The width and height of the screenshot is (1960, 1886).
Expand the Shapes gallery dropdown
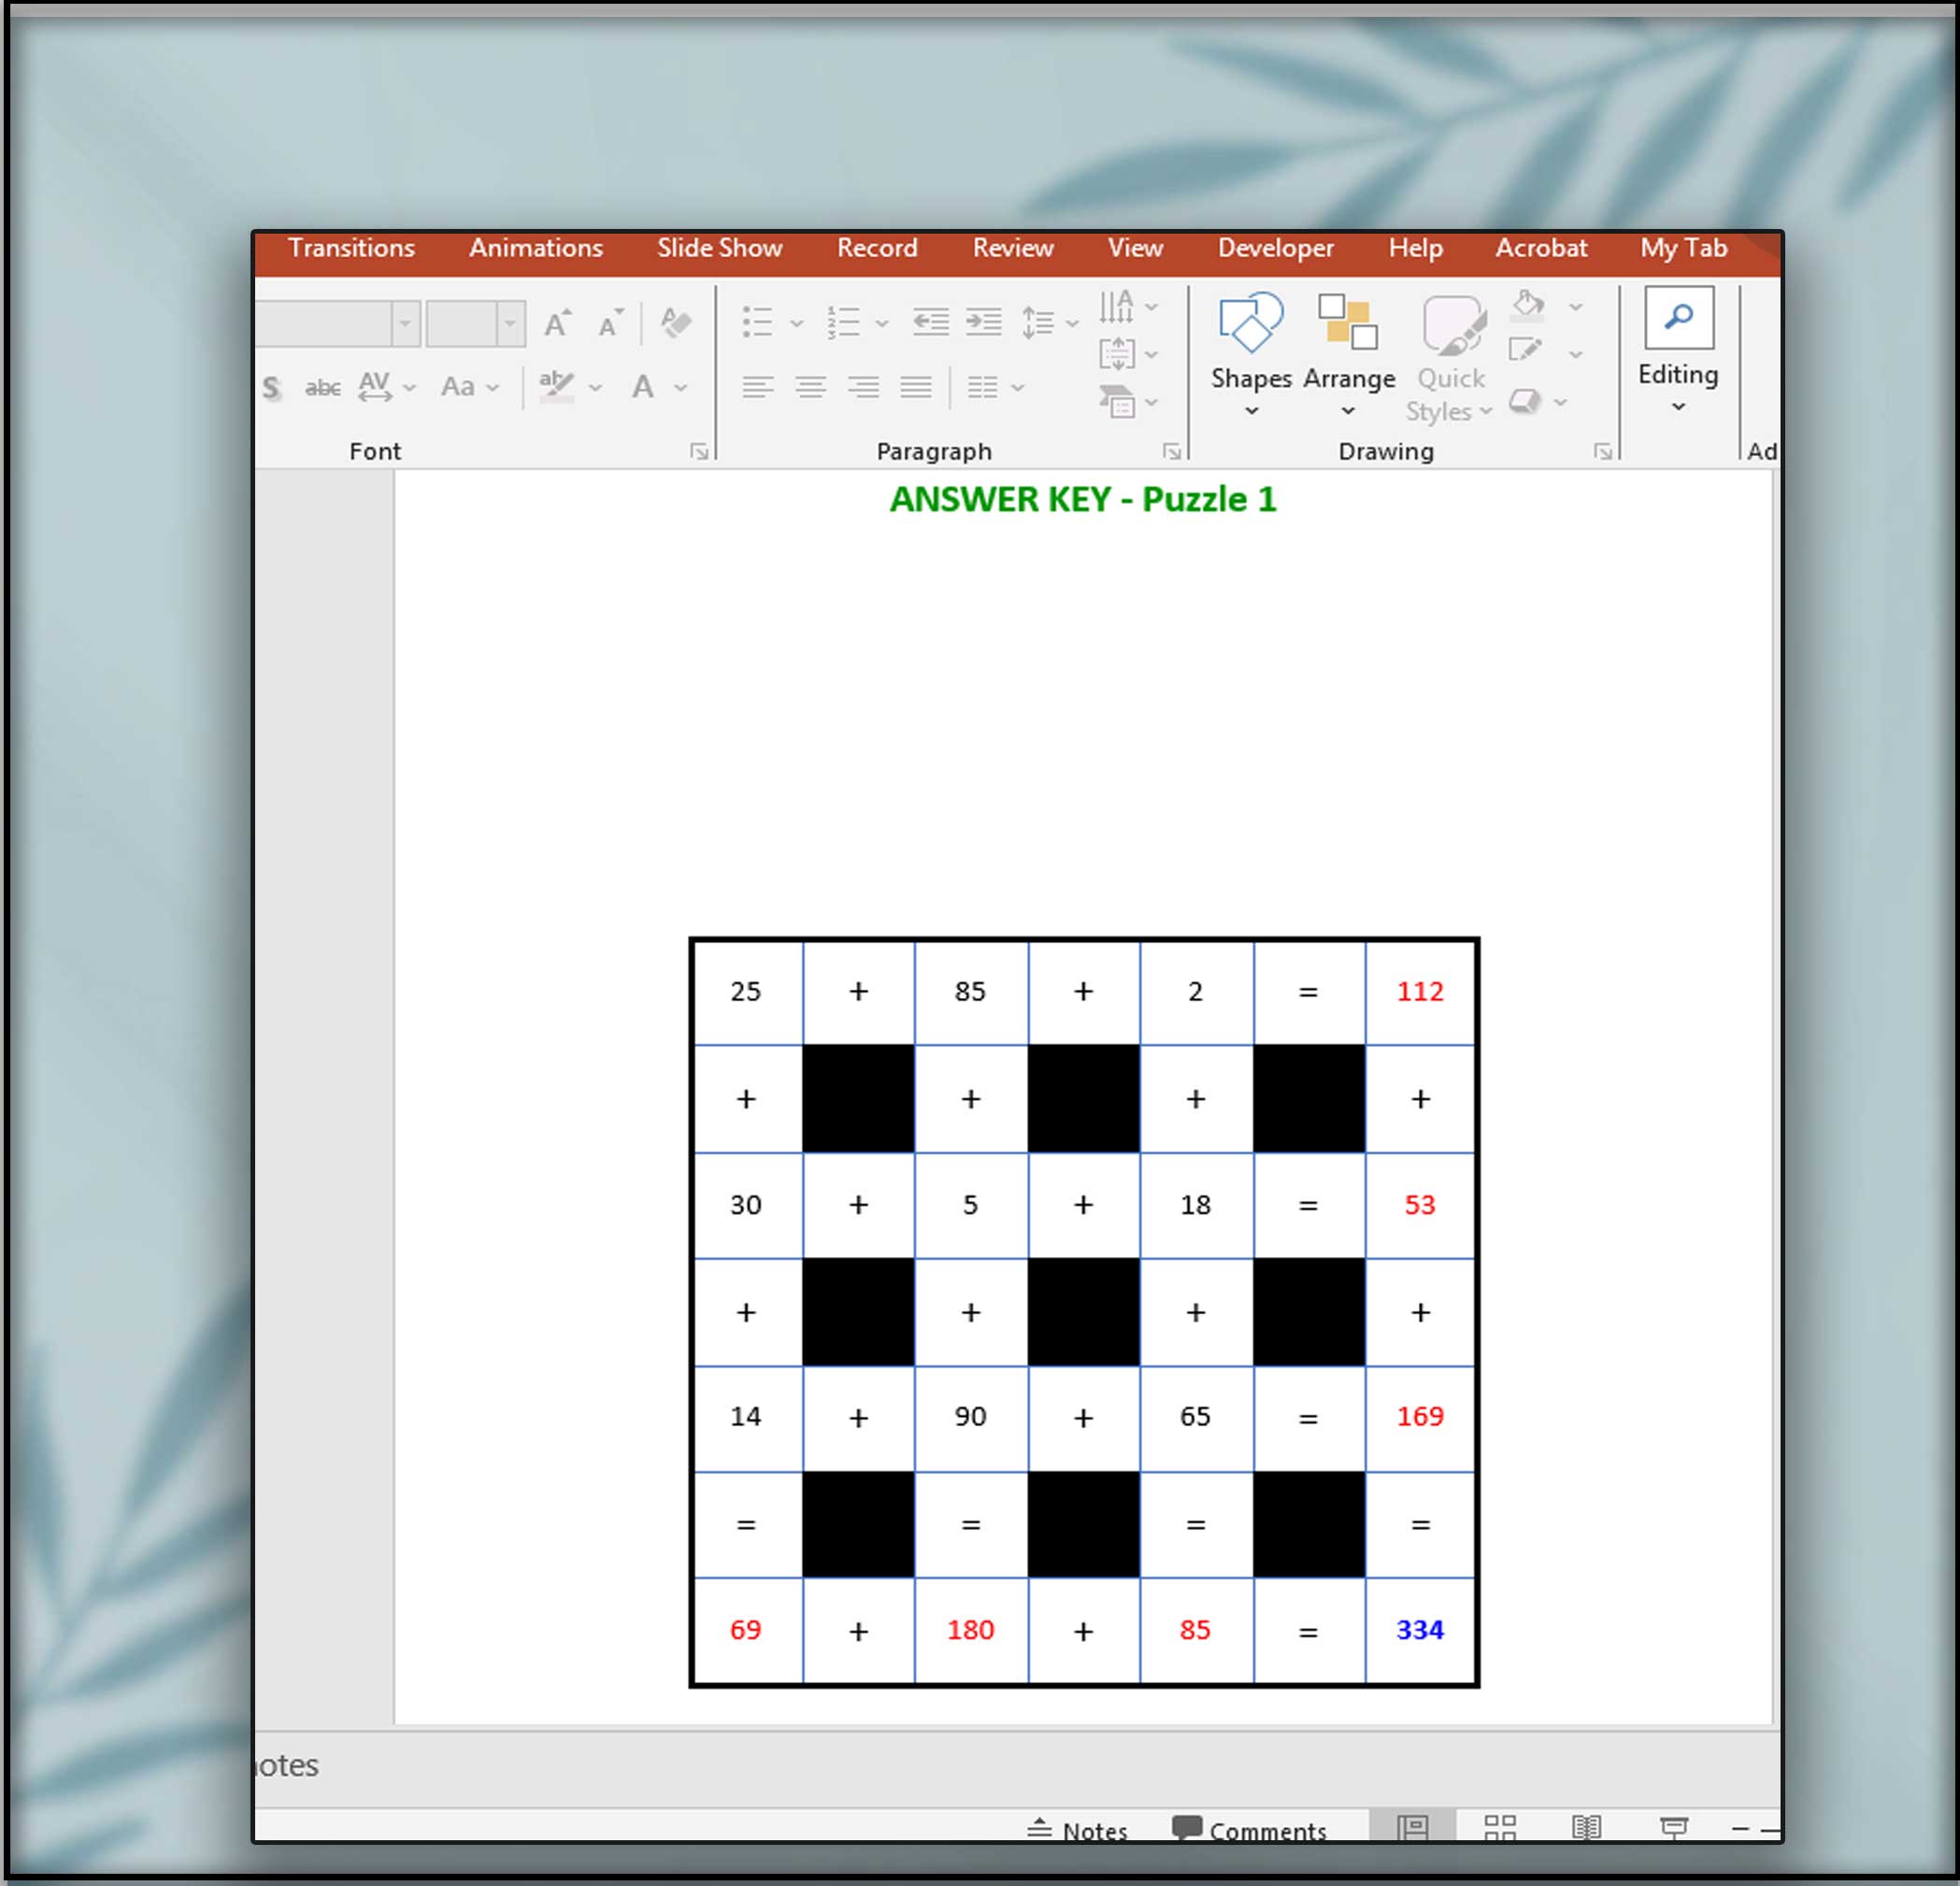[x=1251, y=411]
